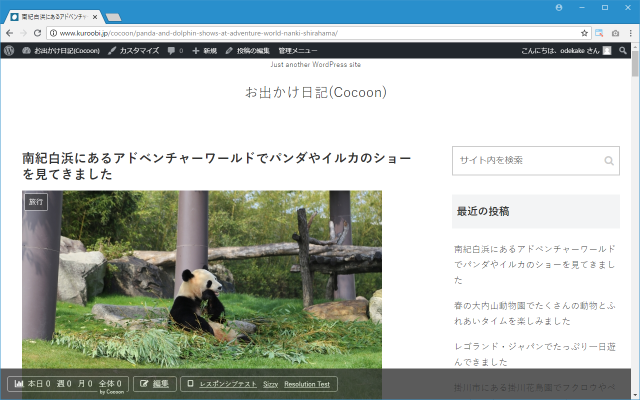
Task: Bookmark this page with the star icon
Action: [584, 33]
